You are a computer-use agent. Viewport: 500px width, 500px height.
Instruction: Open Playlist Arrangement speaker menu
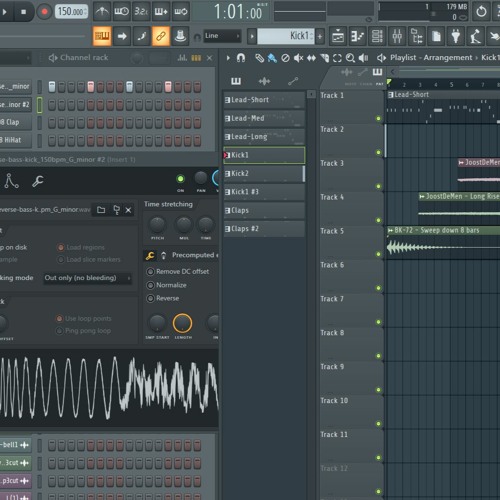click(381, 58)
